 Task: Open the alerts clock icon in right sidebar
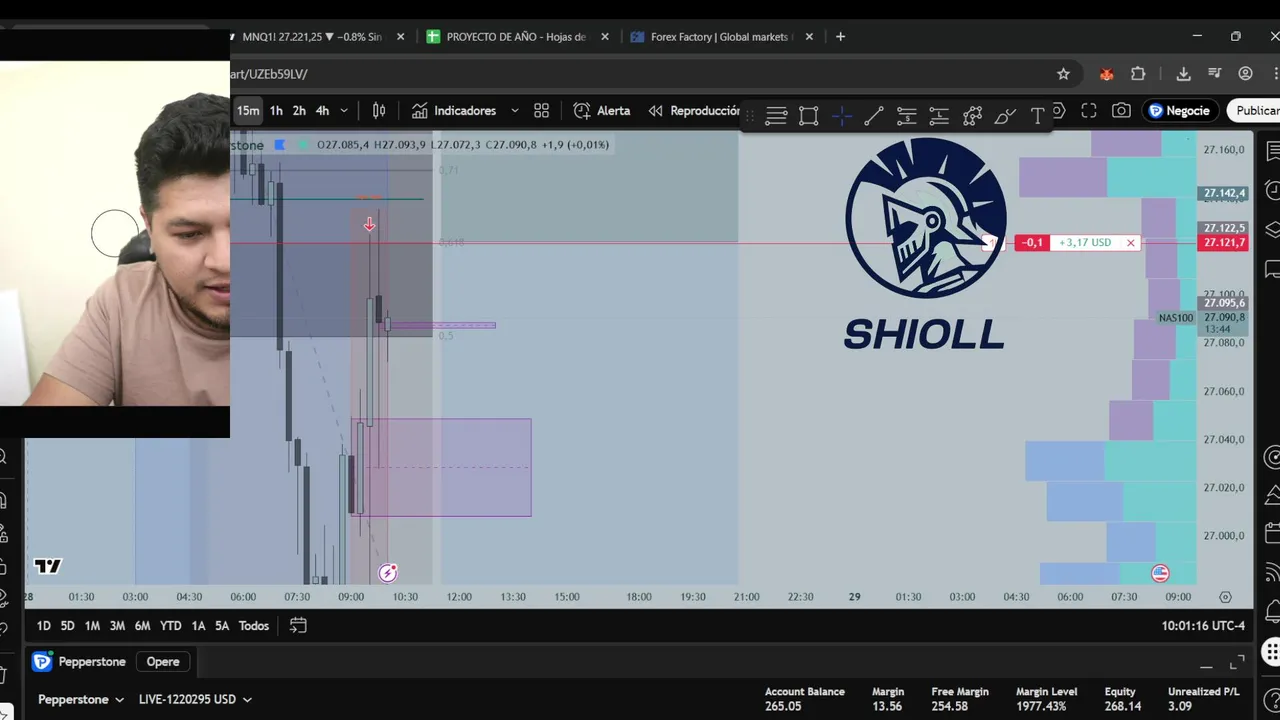point(1272,191)
